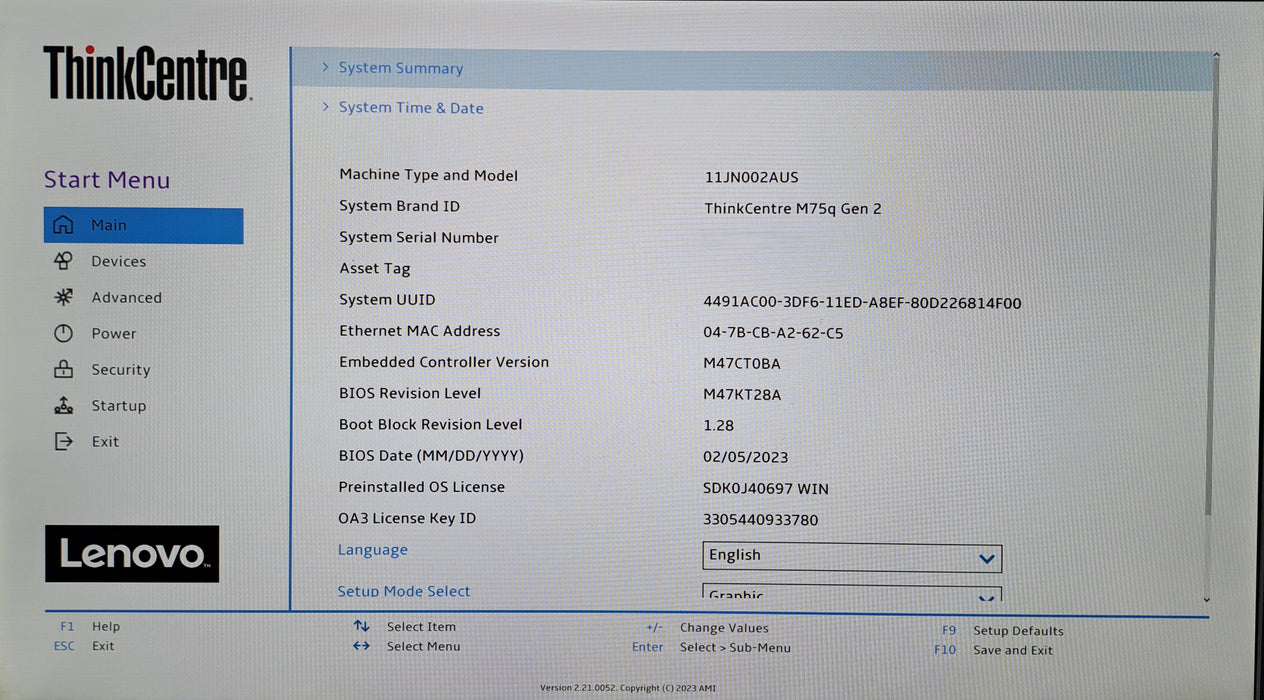This screenshot has width=1264, height=700.
Task: Click the Devices shapes icon
Action: pos(63,261)
